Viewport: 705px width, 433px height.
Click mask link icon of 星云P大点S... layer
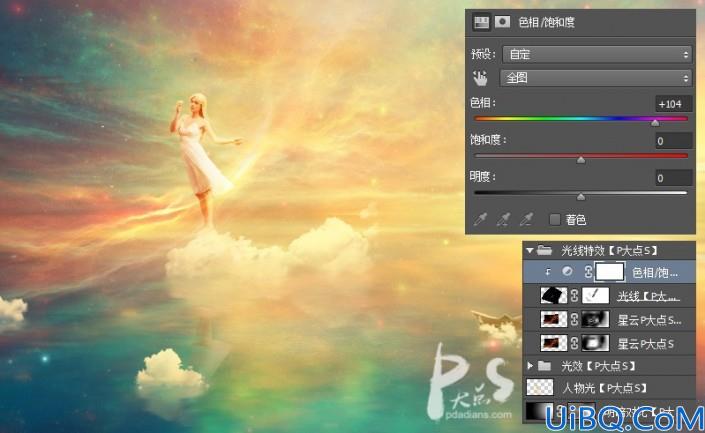[x=574, y=320]
